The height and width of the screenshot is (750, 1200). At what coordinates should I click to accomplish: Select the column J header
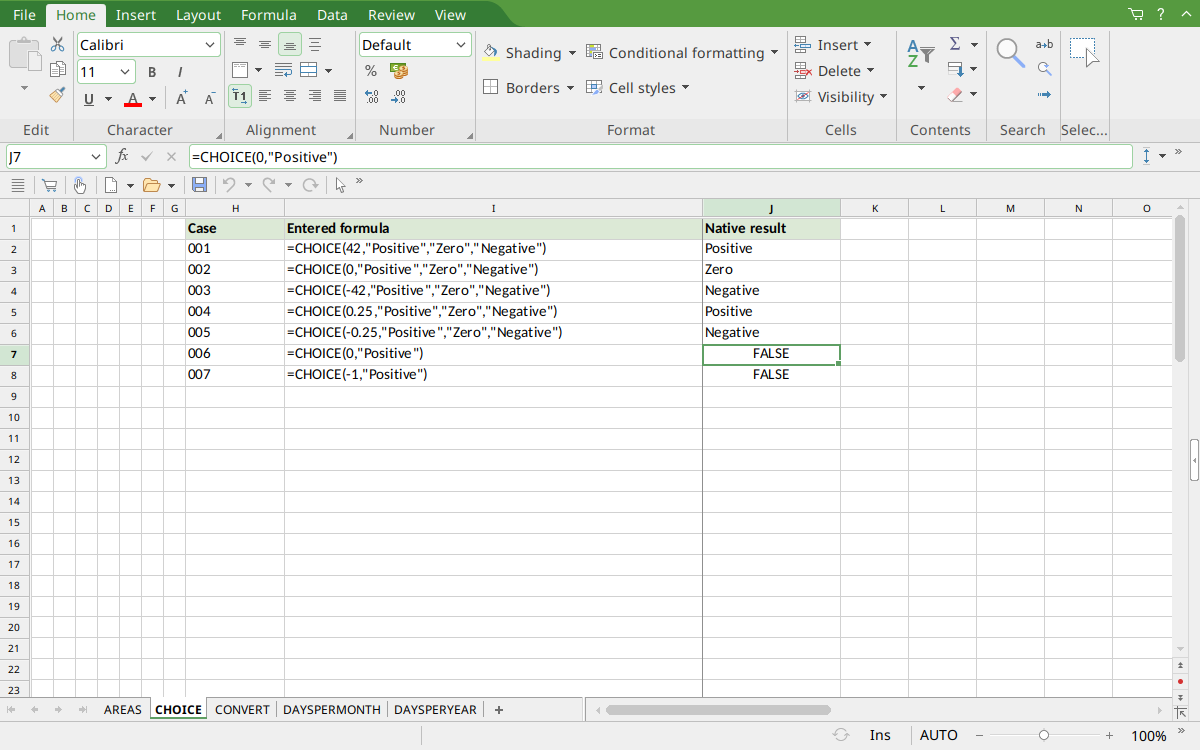pyautogui.click(x=771, y=208)
